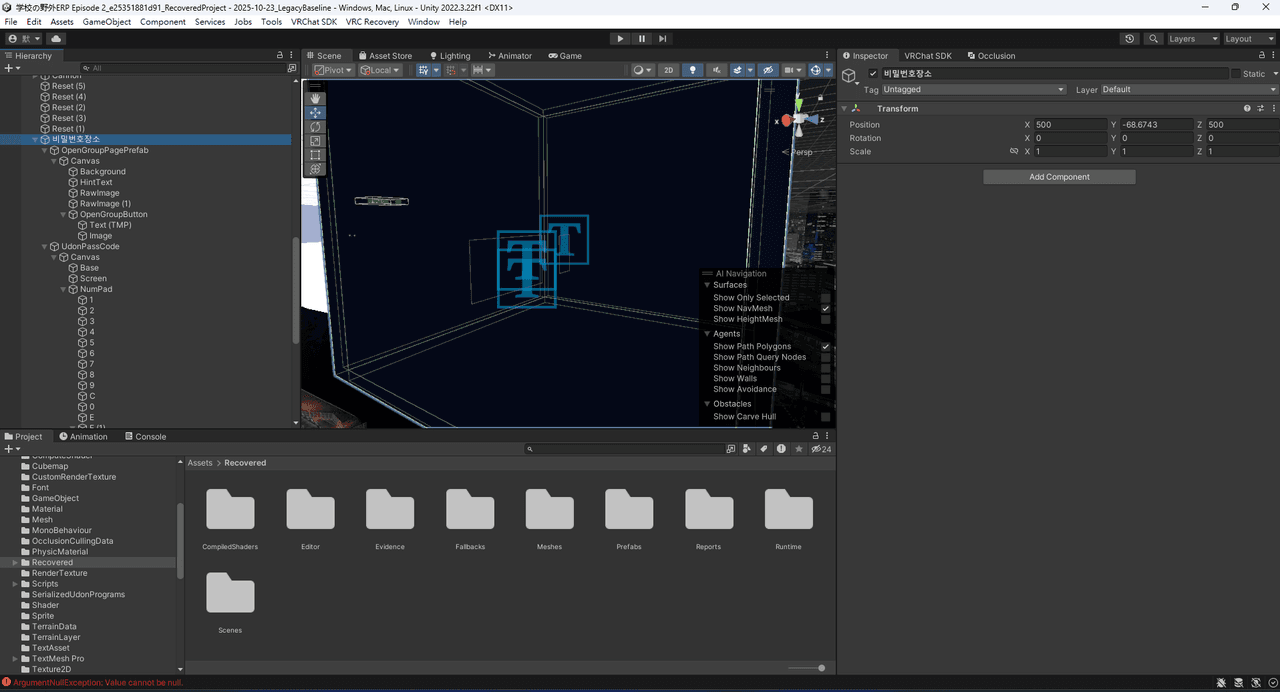Open the Undo History button
1280x692 pixels.
coord(1130,39)
